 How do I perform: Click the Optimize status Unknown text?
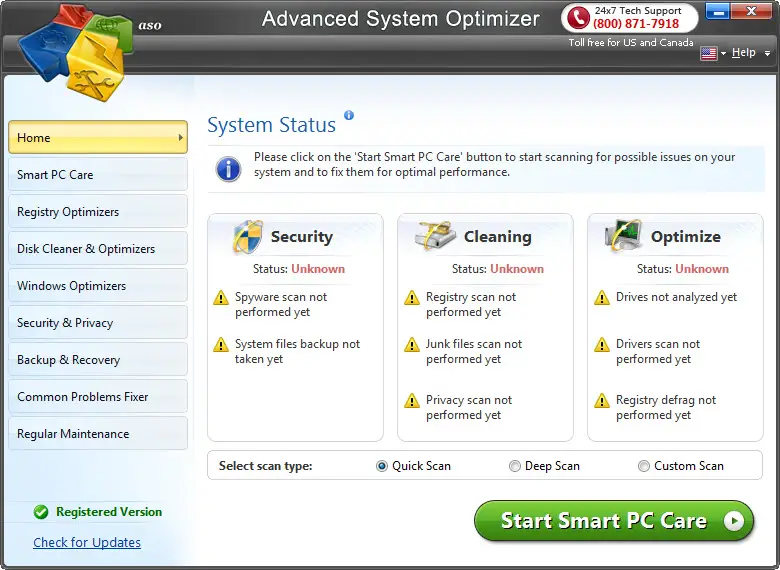coord(702,269)
